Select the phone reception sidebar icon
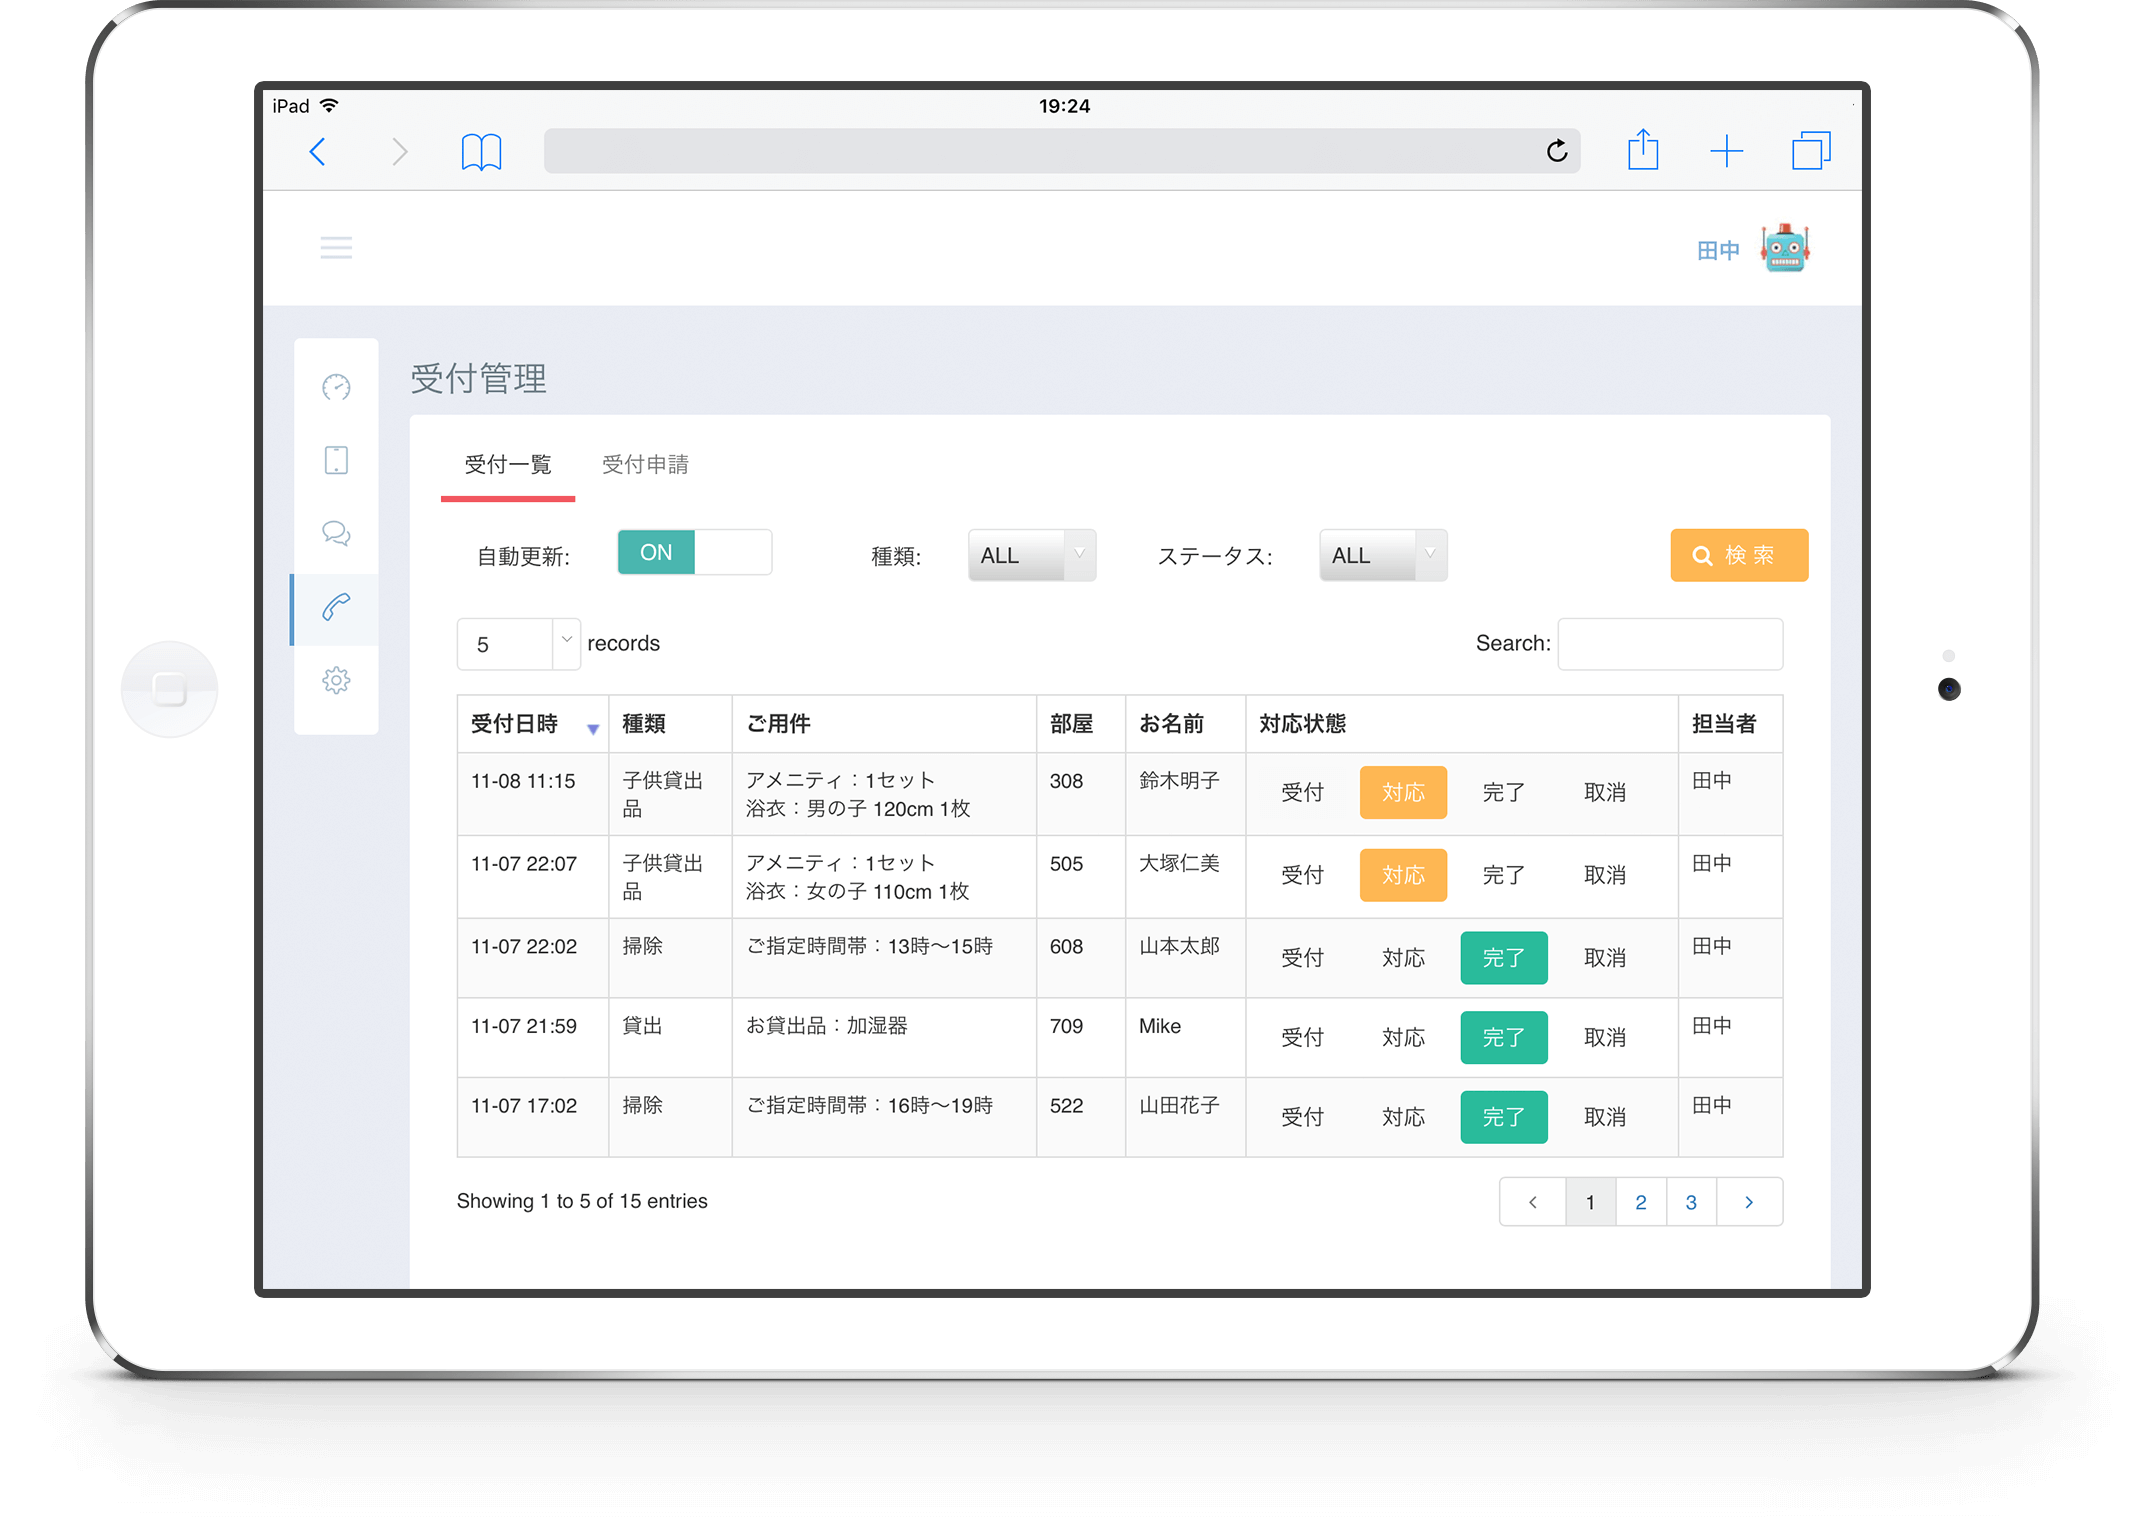Image resolution: width=2139 pixels, height=1527 pixels. point(336,607)
